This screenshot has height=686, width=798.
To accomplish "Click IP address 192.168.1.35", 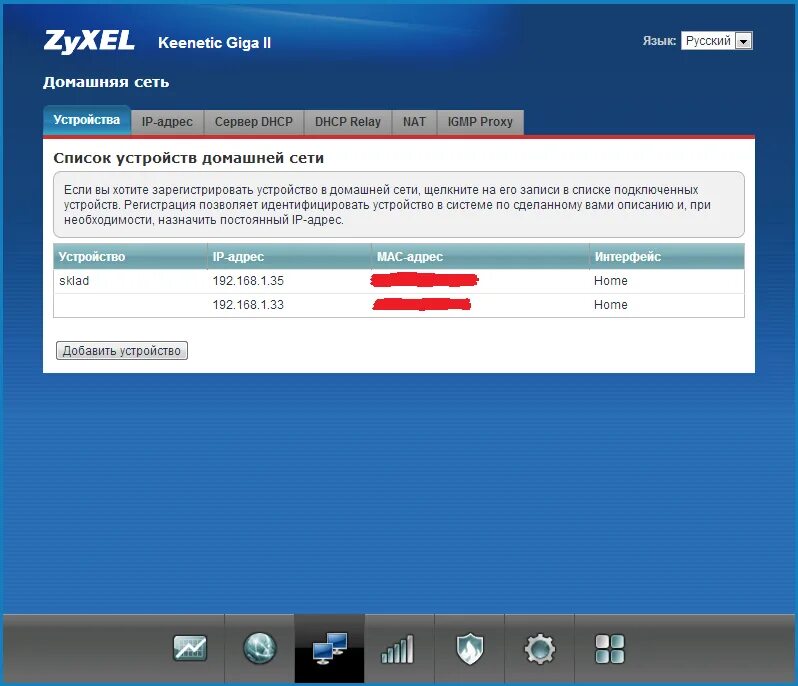I will [x=248, y=281].
